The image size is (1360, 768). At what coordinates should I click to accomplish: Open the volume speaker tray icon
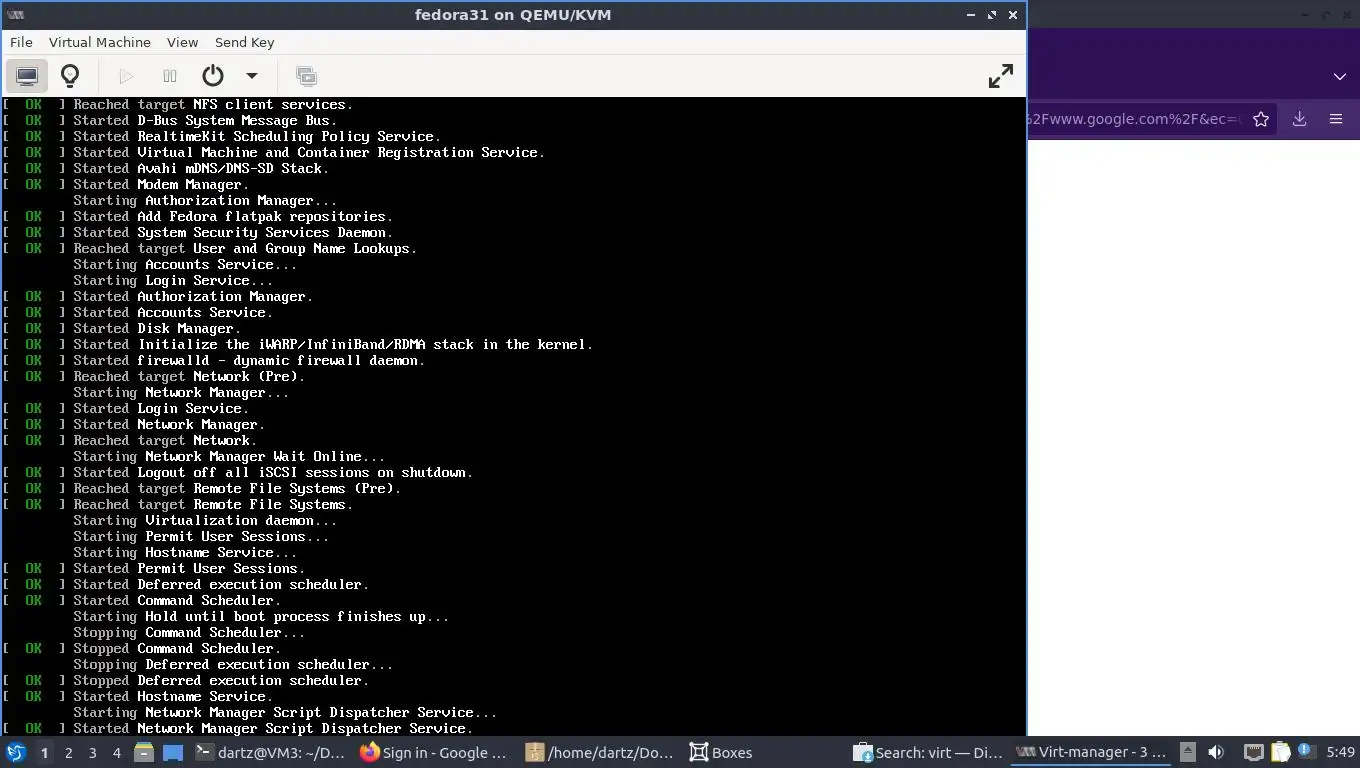pyautogui.click(x=1216, y=753)
